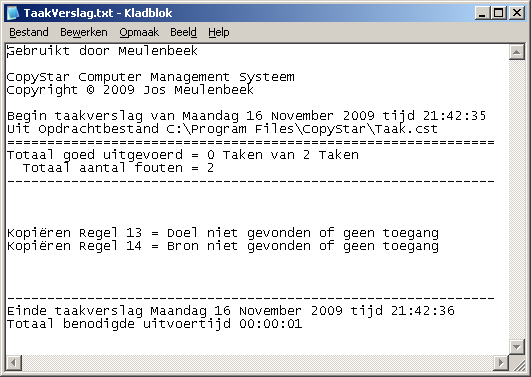Maximize the Kladblok window

(x=498, y=13)
